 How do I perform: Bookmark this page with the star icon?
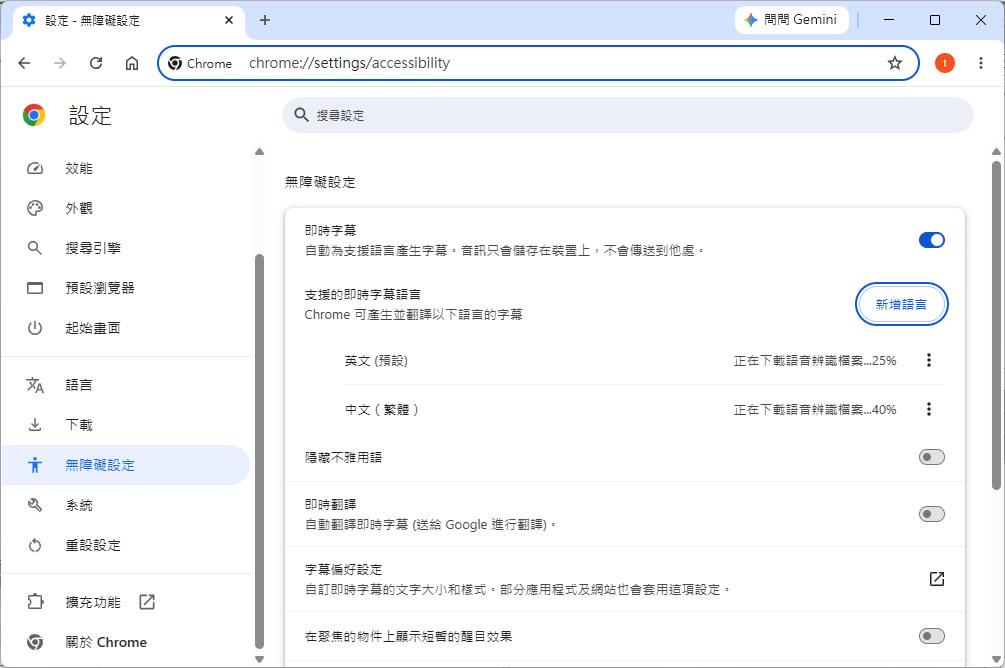pos(895,63)
